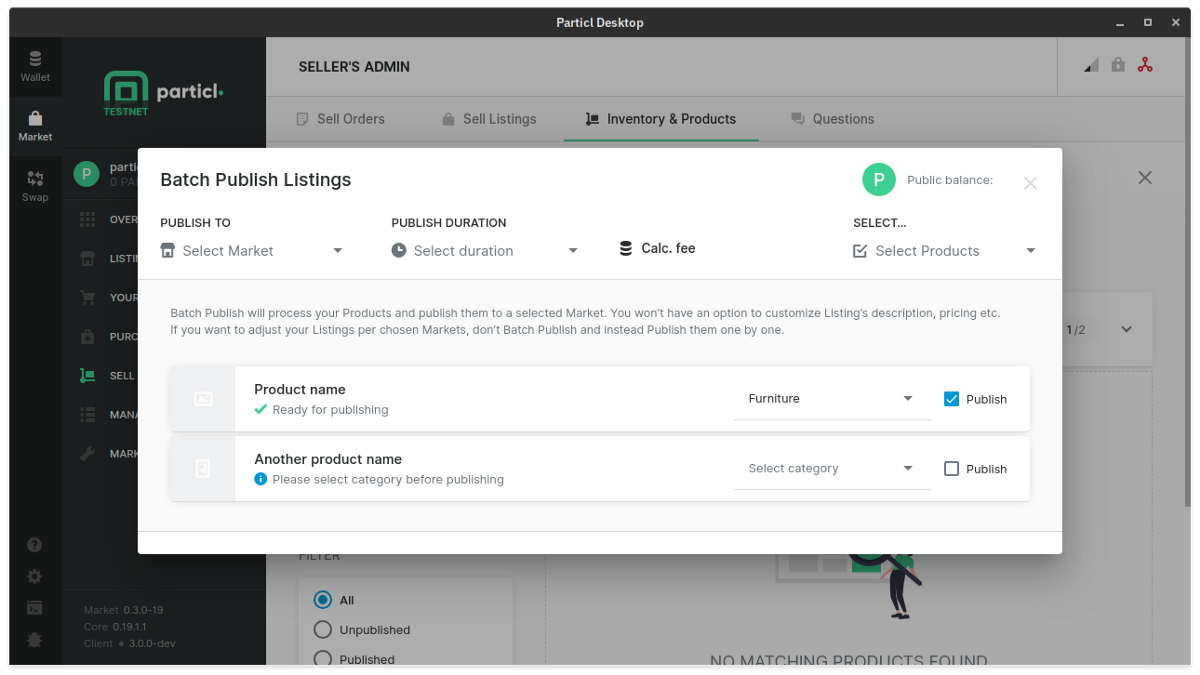Check the network signal status icon

click(1091, 65)
